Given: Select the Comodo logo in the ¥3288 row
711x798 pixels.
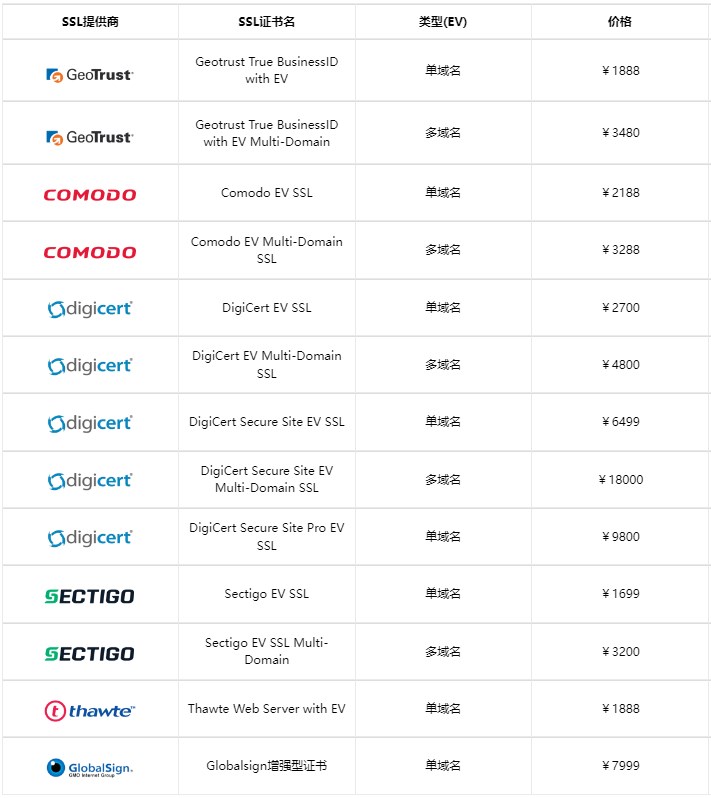Looking at the screenshot, I should pyautogui.click(x=90, y=252).
